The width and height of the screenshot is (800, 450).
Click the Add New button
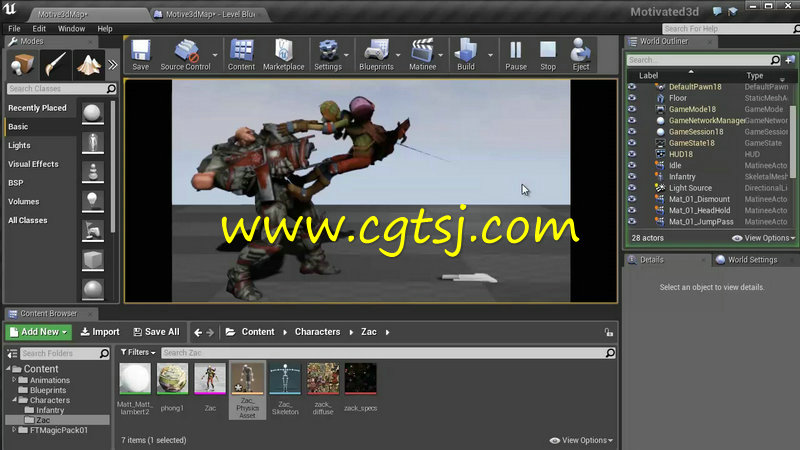pyautogui.click(x=39, y=332)
